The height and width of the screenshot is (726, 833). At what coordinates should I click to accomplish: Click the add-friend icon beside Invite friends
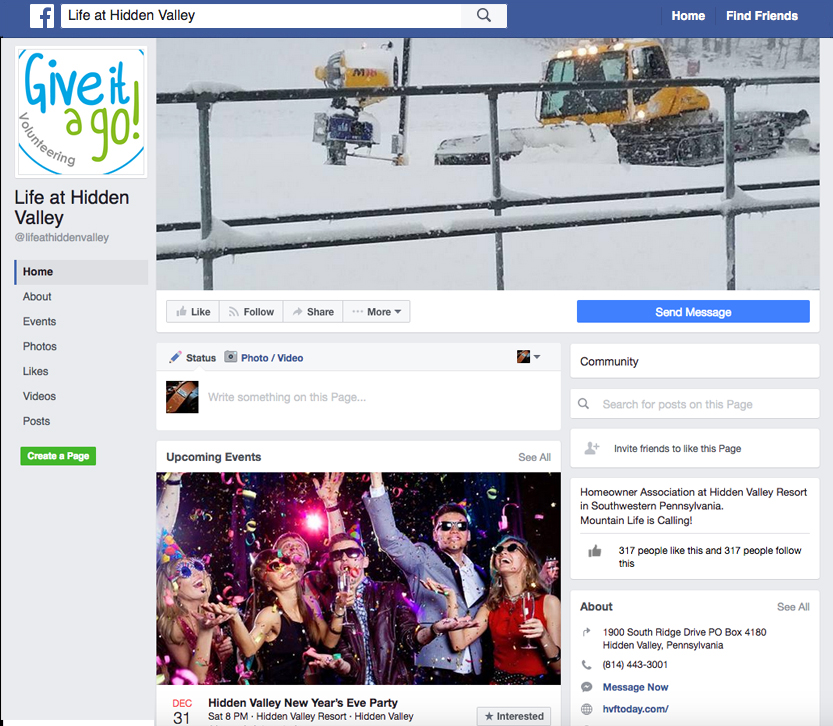(592, 448)
